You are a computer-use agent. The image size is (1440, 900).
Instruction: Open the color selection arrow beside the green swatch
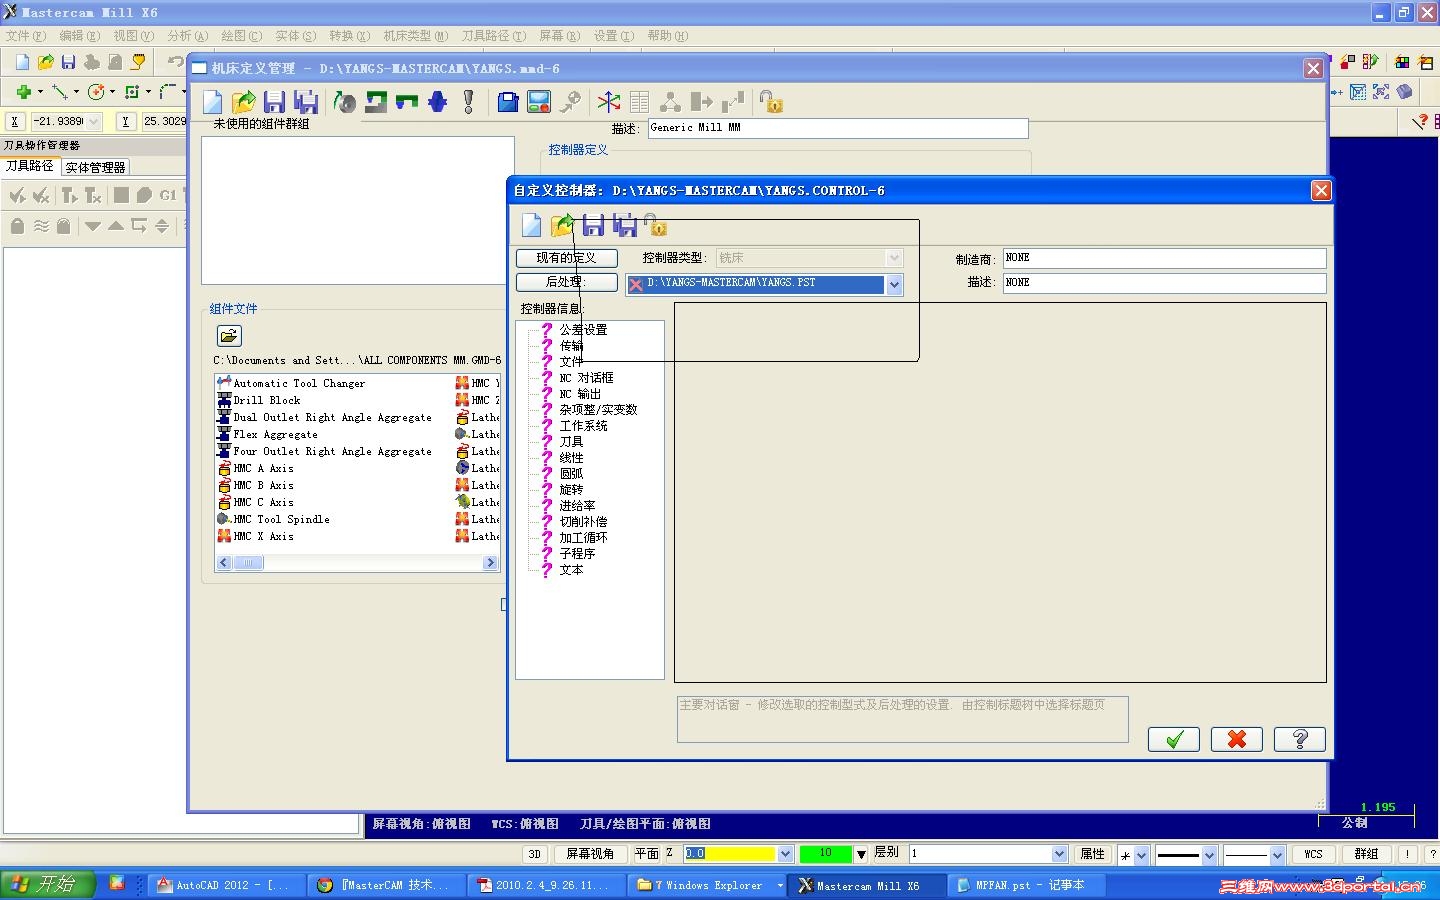coord(861,854)
